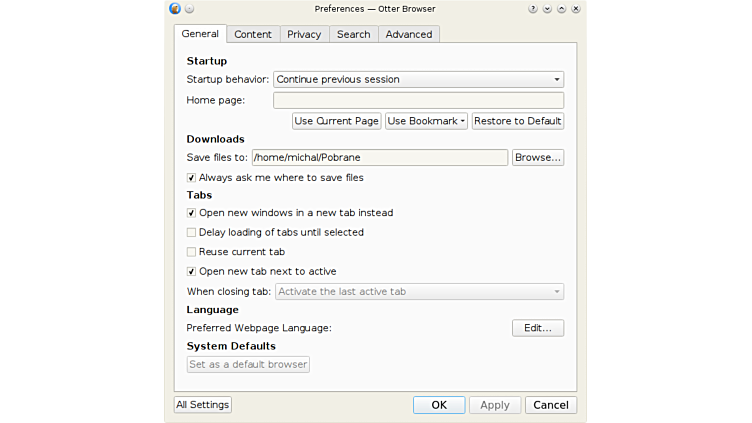Close the Preferences dialog with the X icon
This screenshot has width=752, height=423.
[x=576, y=8]
